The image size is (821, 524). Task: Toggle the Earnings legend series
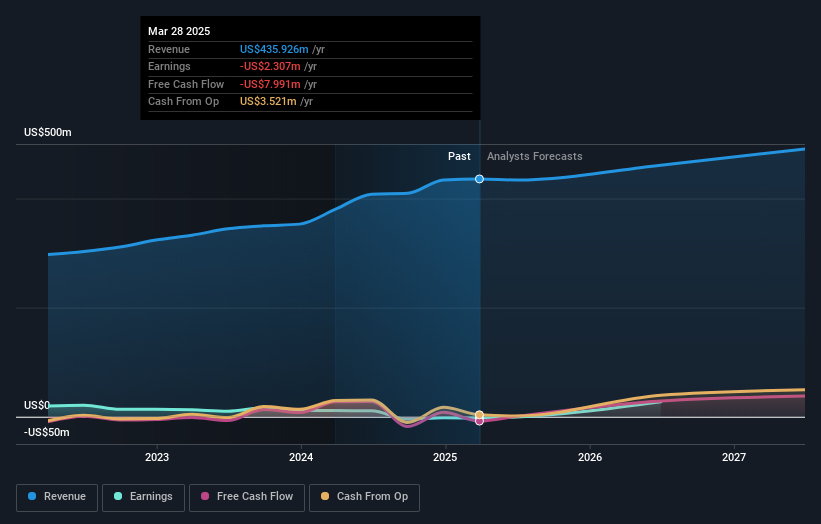[143, 497]
